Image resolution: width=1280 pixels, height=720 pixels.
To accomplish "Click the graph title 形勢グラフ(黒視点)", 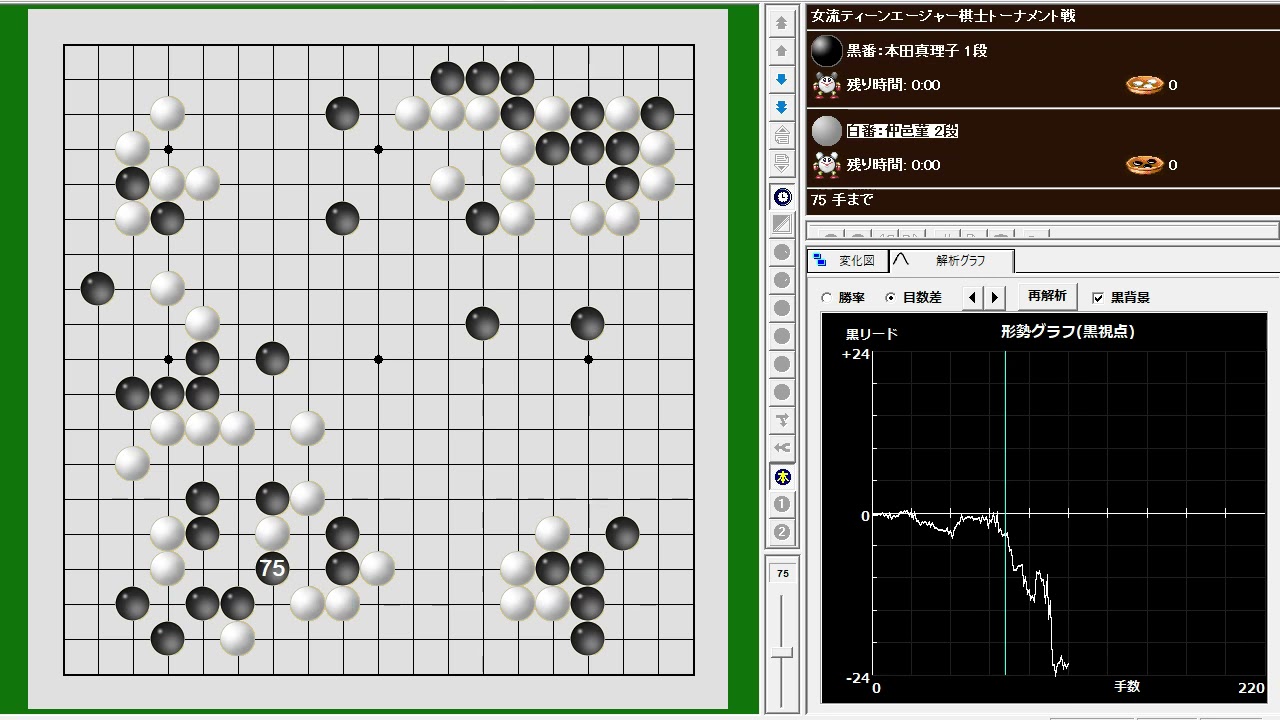I will click(1067, 332).
